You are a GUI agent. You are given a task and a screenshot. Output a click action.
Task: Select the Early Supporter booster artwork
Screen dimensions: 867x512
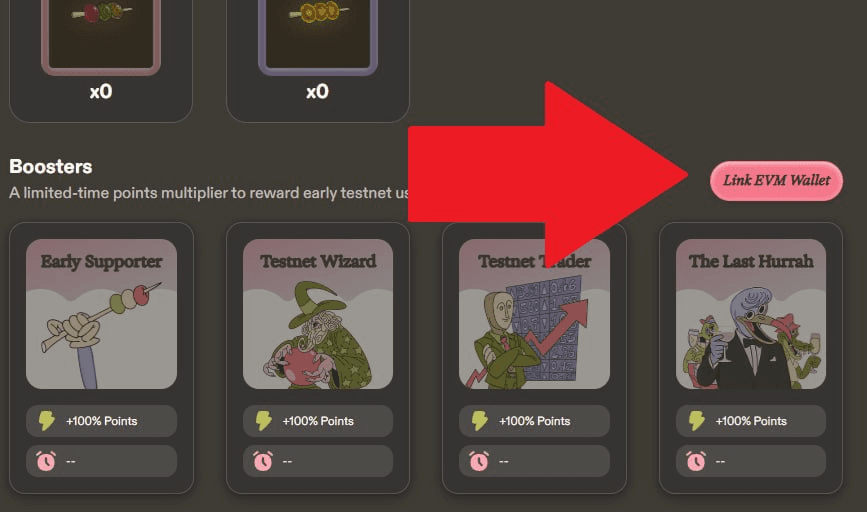pyautogui.click(x=102, y=314)
